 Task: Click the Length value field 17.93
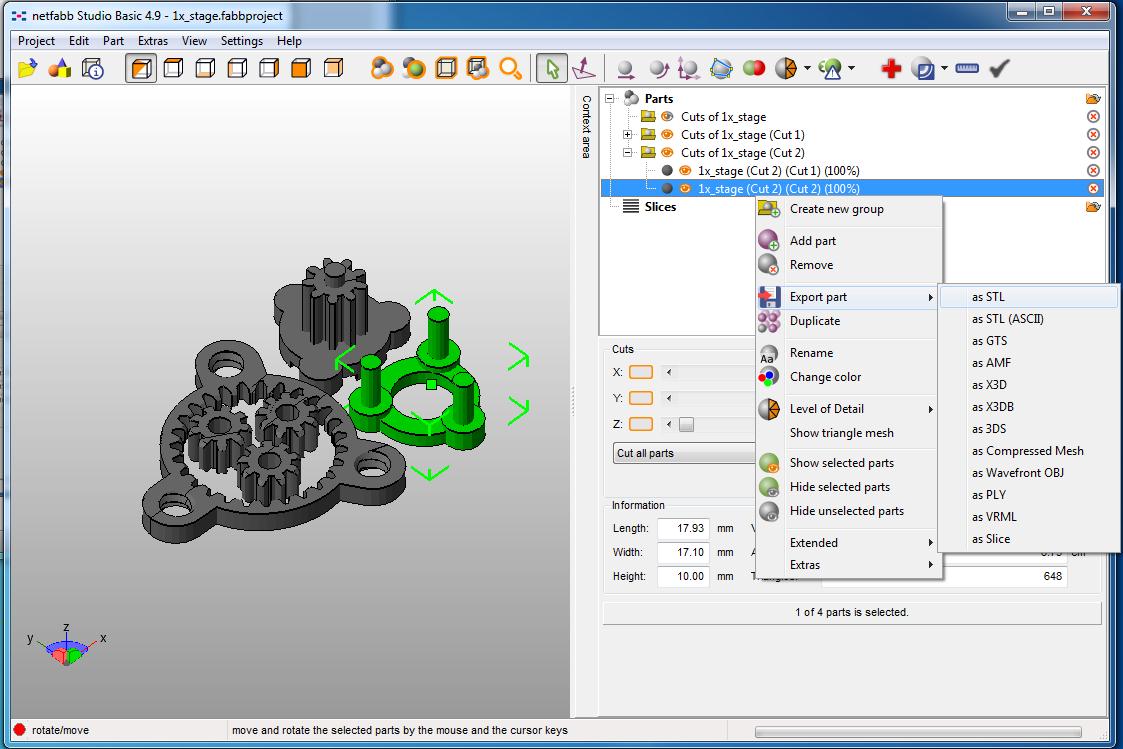pyautogui.click(x=683, y=528)
